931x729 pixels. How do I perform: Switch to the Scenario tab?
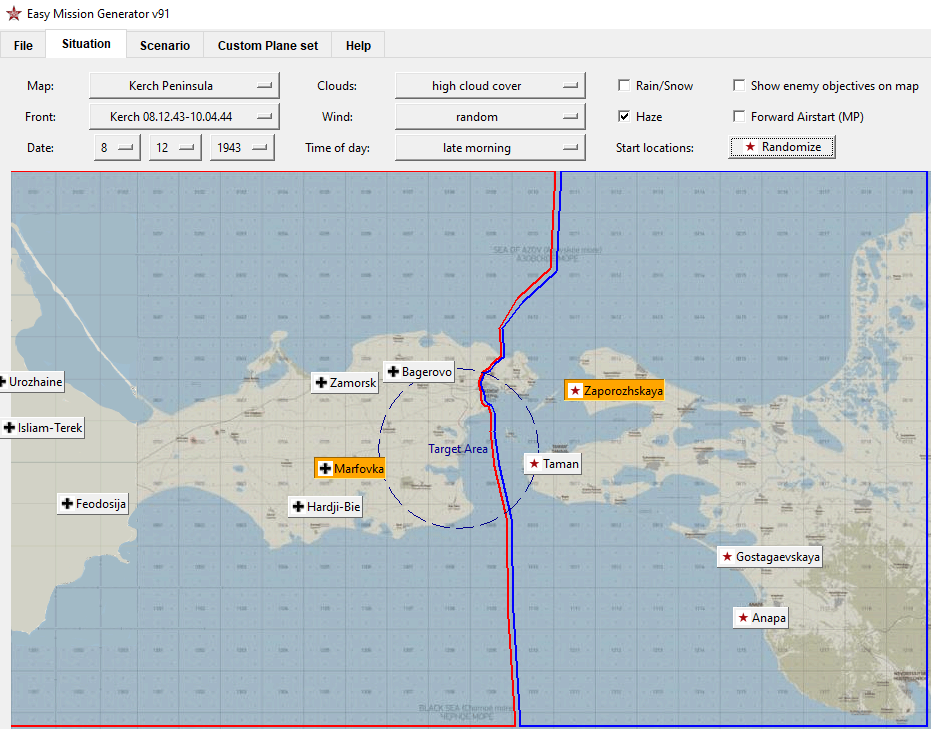(165, 46)
